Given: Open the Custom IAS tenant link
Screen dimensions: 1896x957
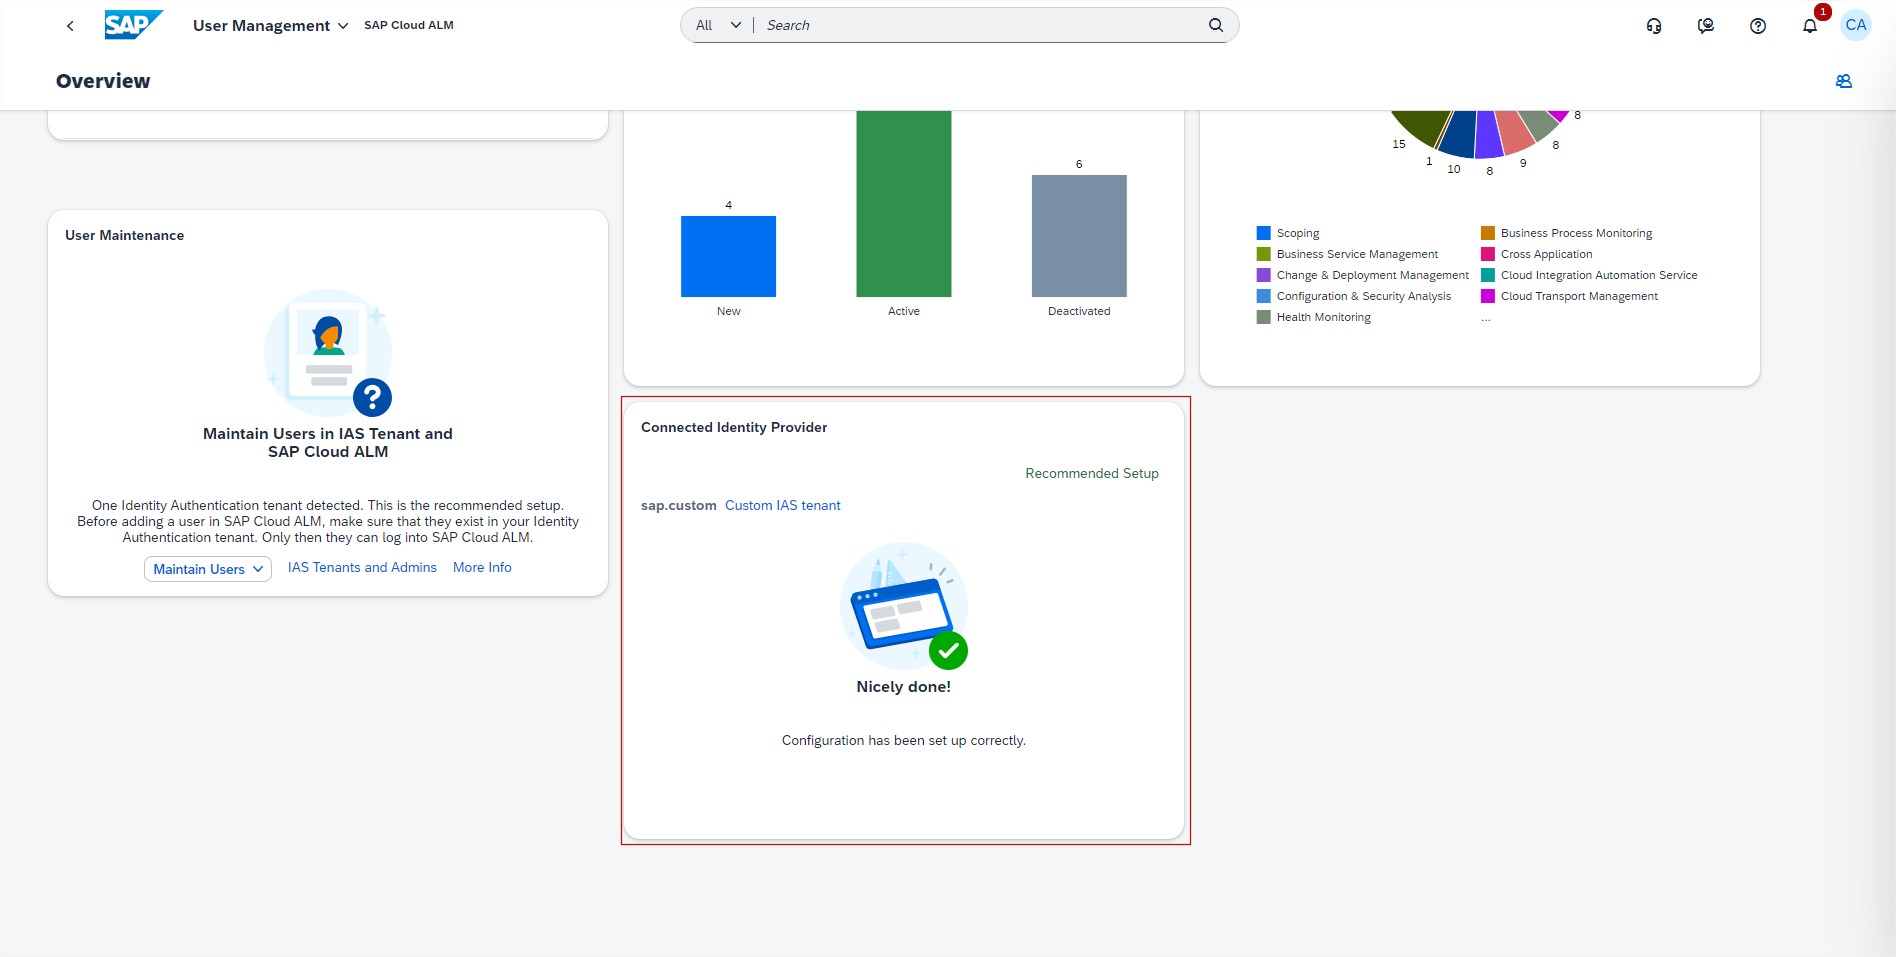Looking at the screenshot, I should click(782, 506).
